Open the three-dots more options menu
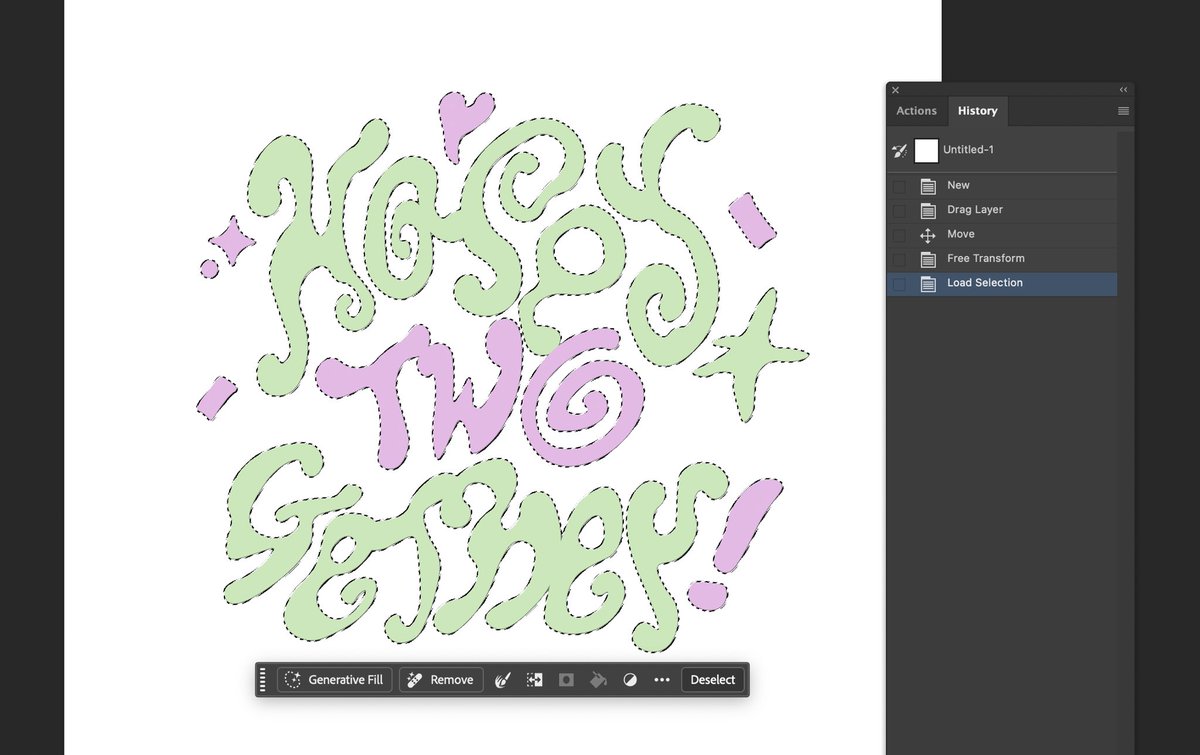The image size is (1200, 755). point(661,680)
